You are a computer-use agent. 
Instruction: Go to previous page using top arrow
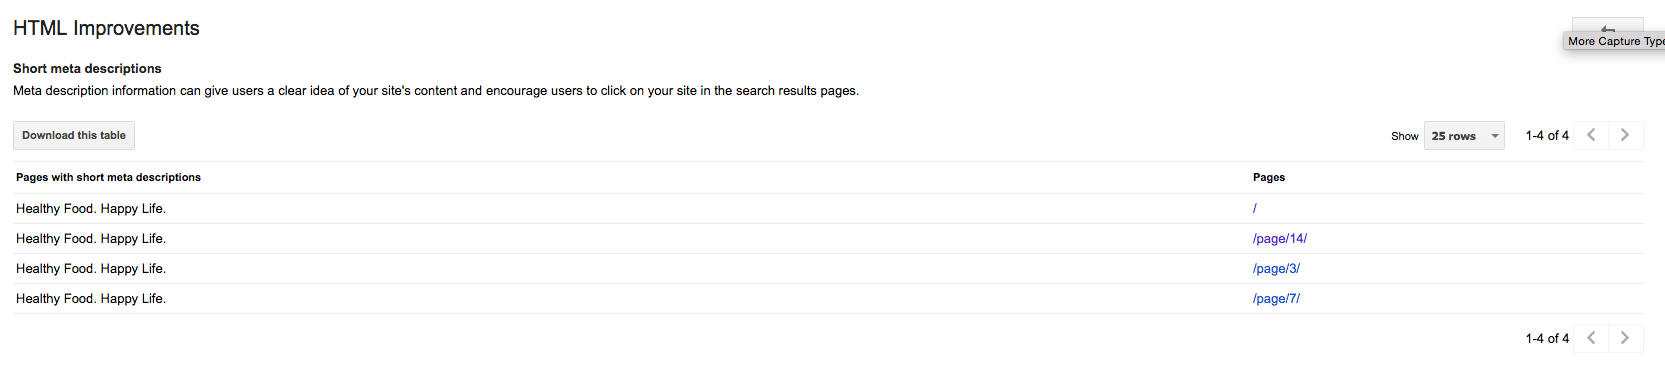1591,135
